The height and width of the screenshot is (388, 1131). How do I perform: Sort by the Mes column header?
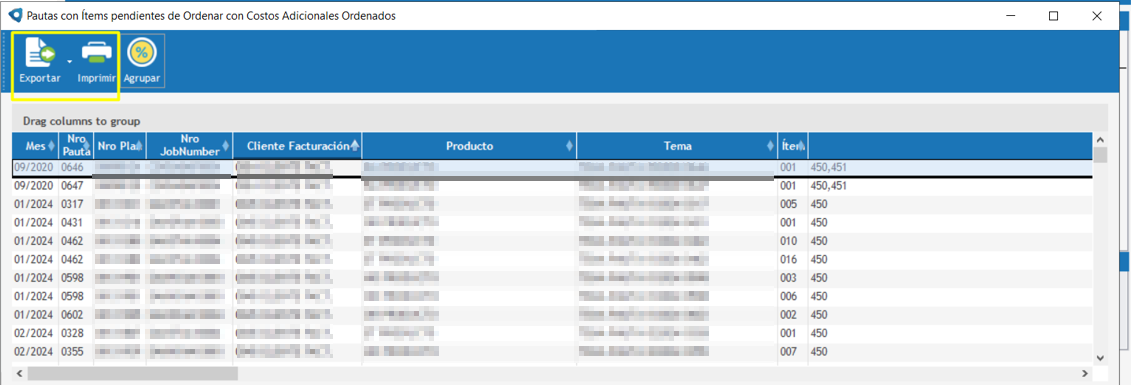[35, 146]
